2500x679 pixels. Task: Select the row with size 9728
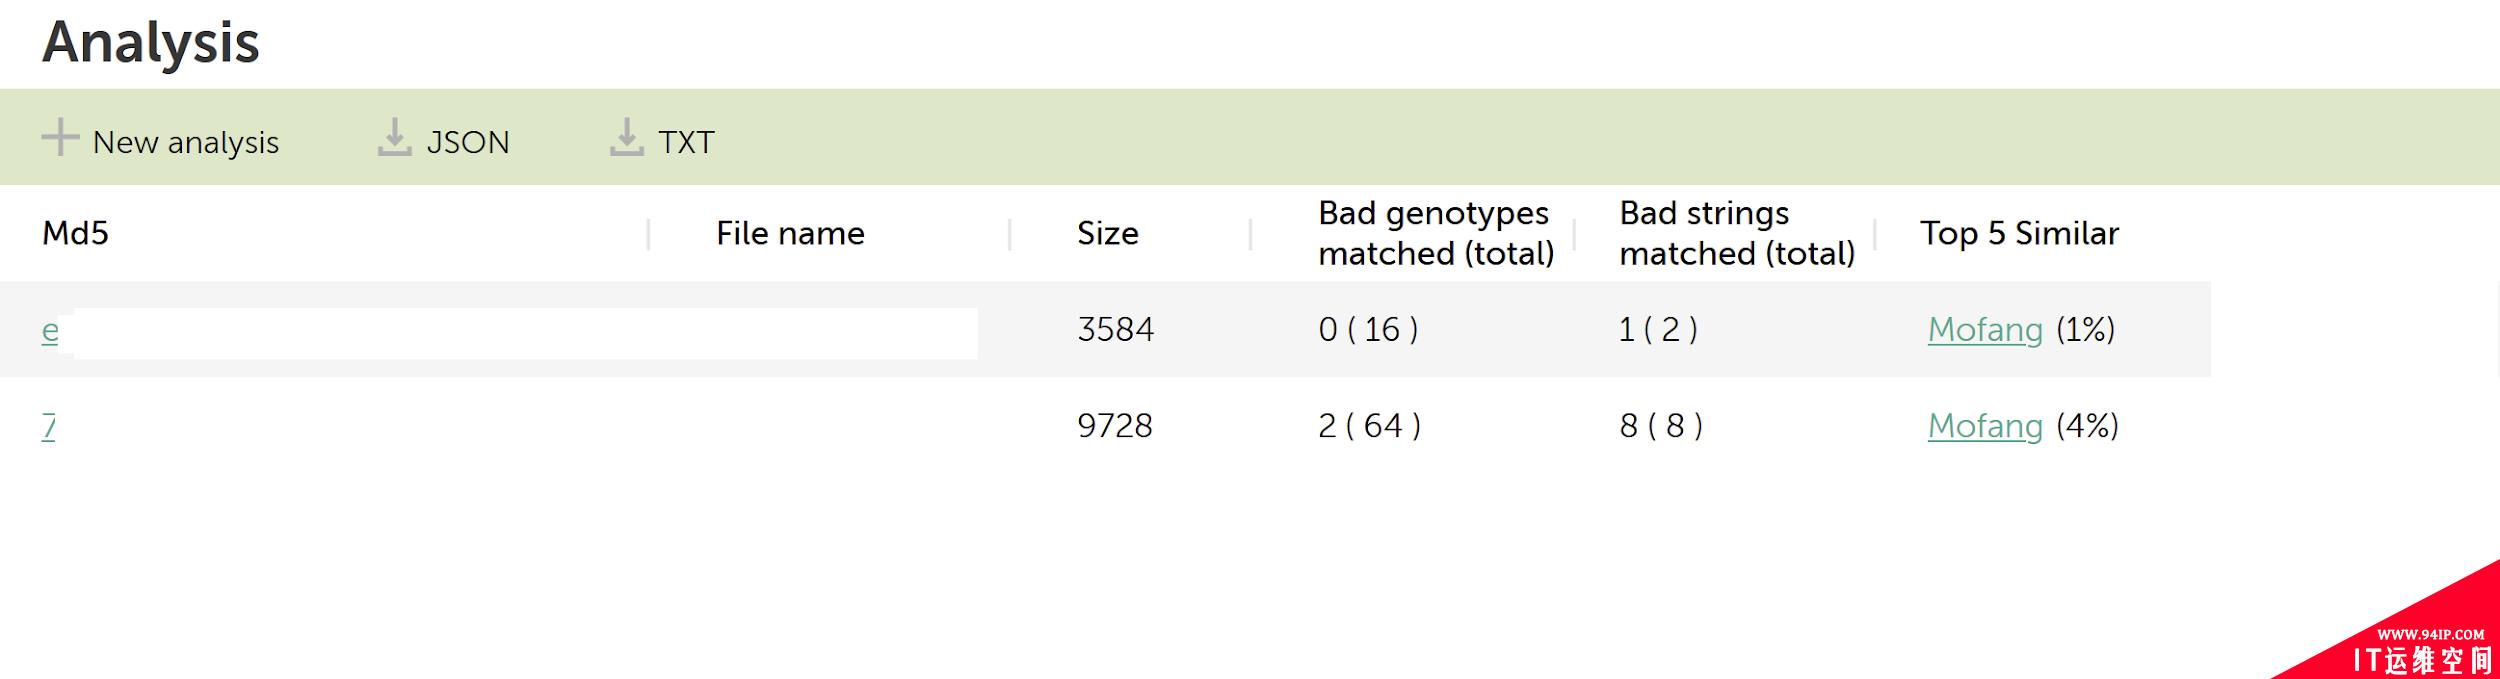click(x=1105, y=426)
